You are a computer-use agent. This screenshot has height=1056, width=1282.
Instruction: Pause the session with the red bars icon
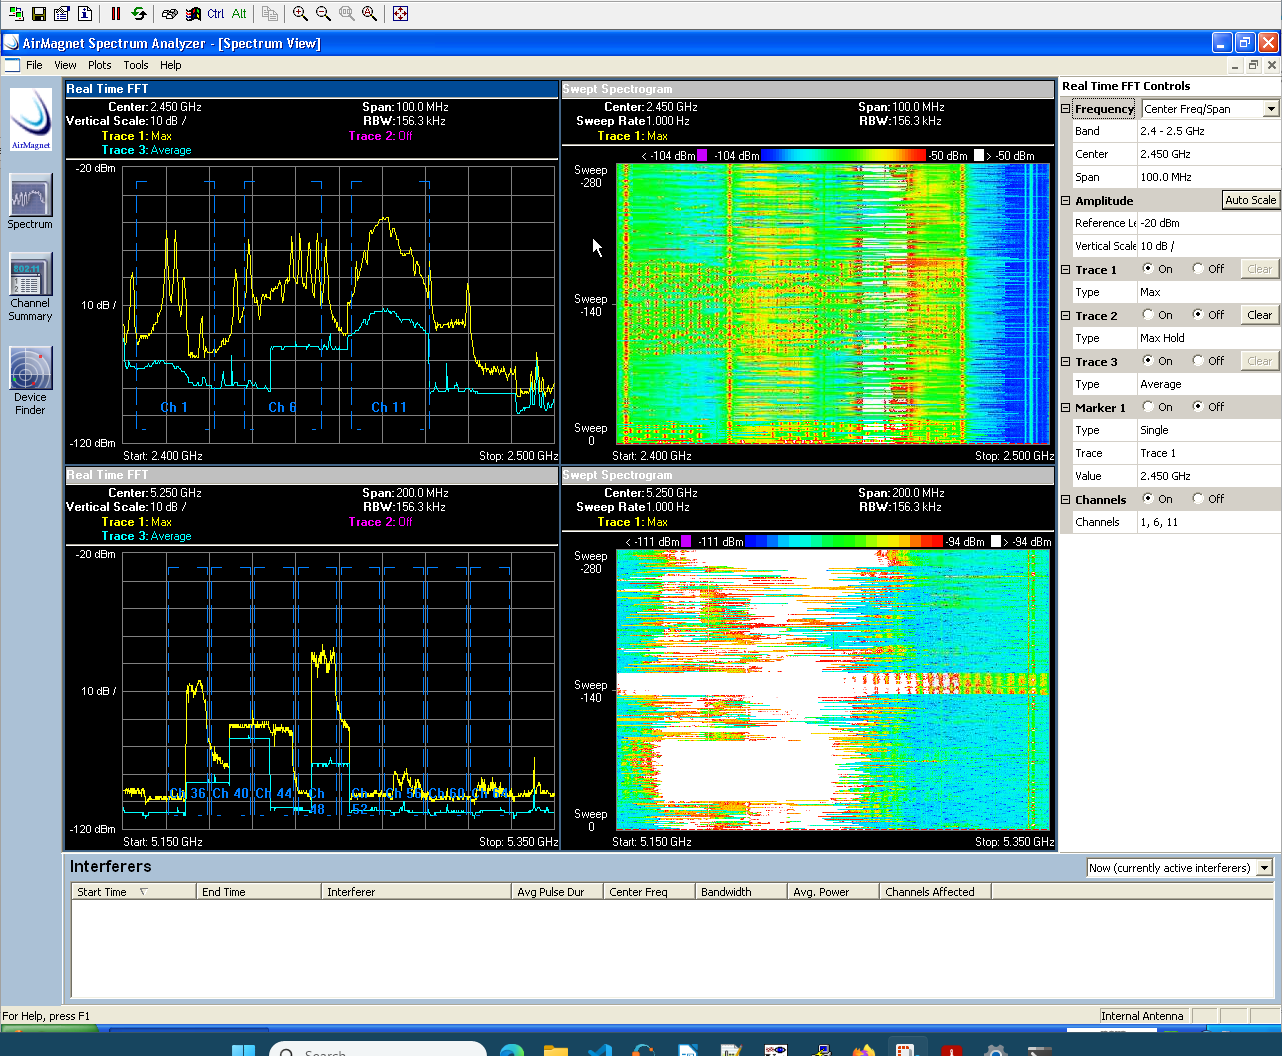tap(116, 13)
